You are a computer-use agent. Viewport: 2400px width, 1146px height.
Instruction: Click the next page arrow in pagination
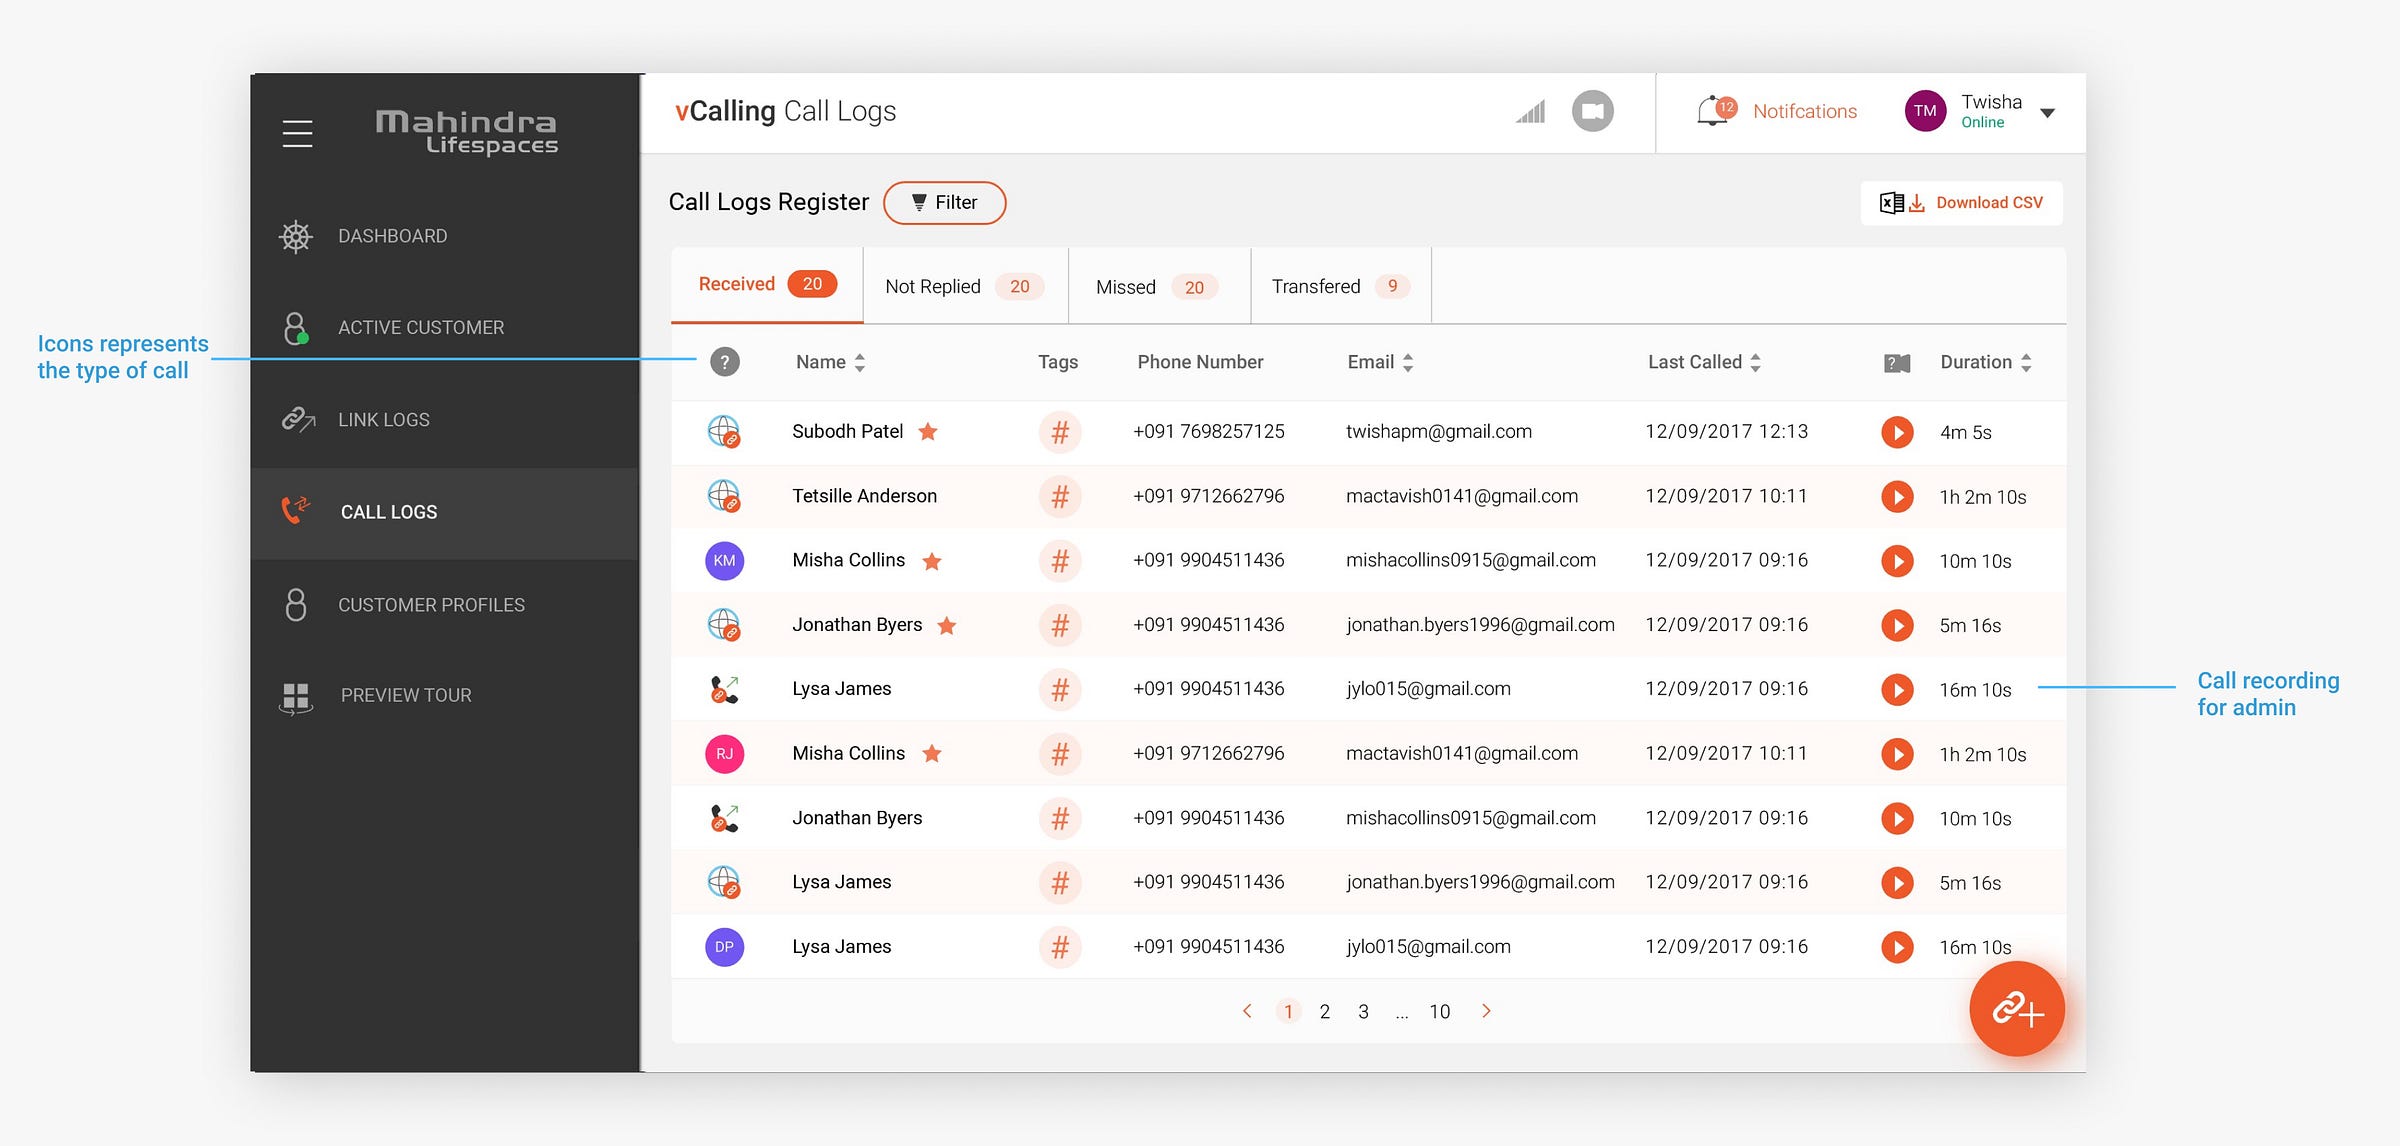coord(1486,1011)
